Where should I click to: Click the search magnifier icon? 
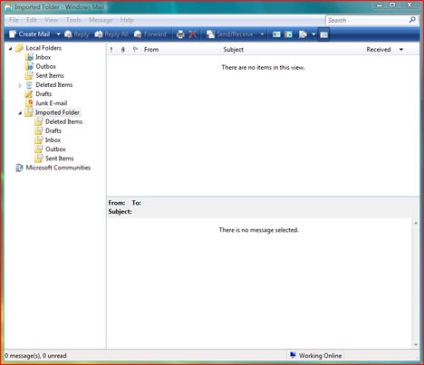tap(413, 20)
